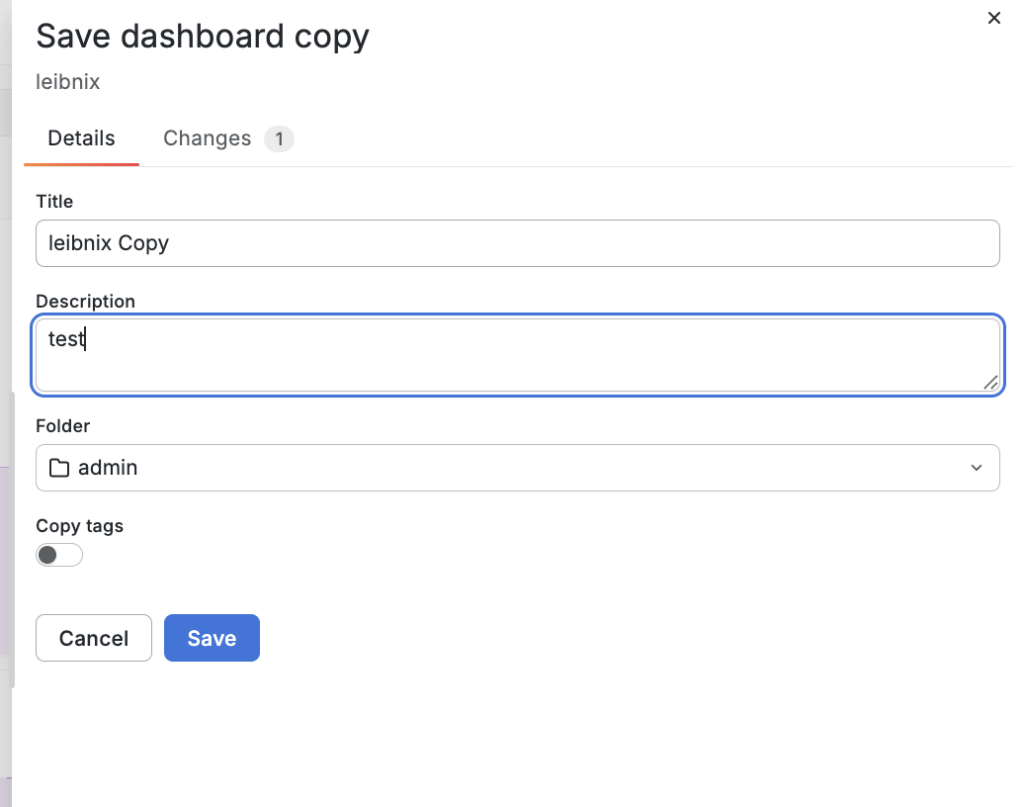Click the Description field label
Viewport: 1024px width, 807px height.
click(85, 301)
